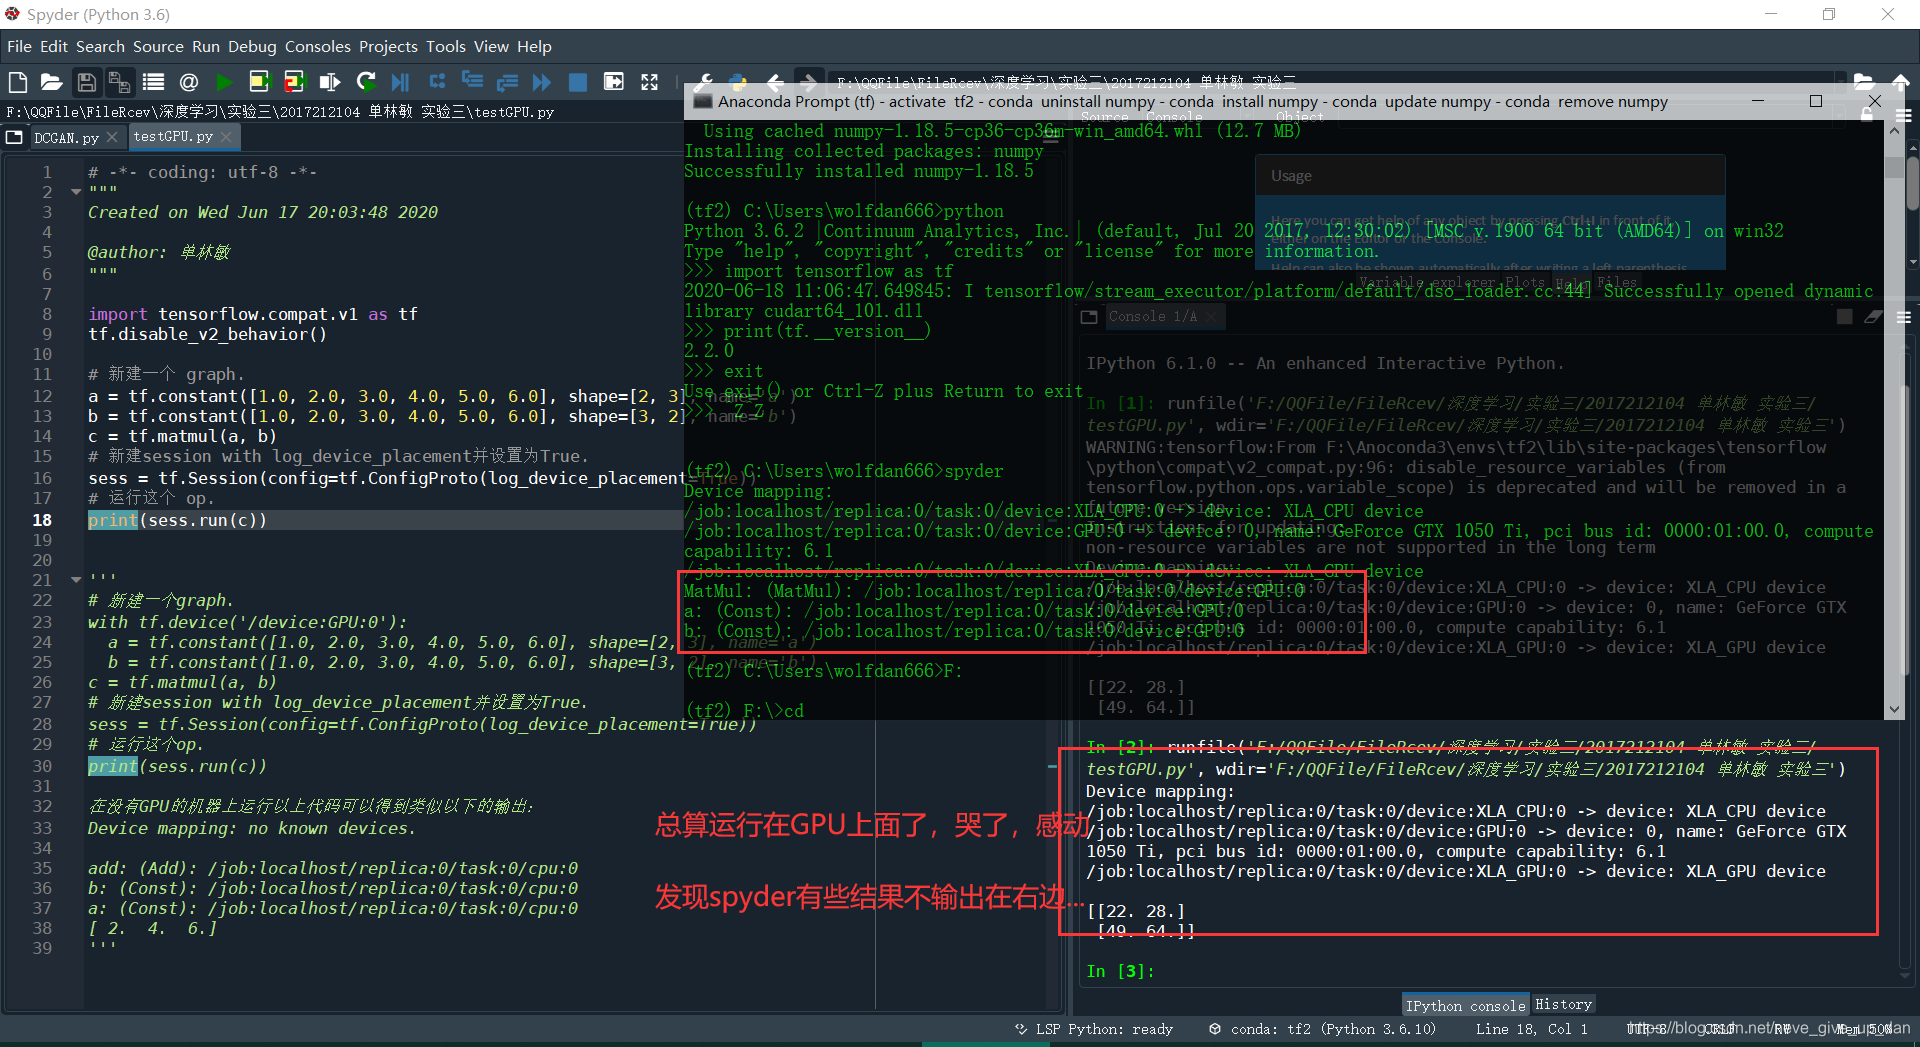Click the 'import tensorflow.compat.v1 as tf' line

click(253, 314)
